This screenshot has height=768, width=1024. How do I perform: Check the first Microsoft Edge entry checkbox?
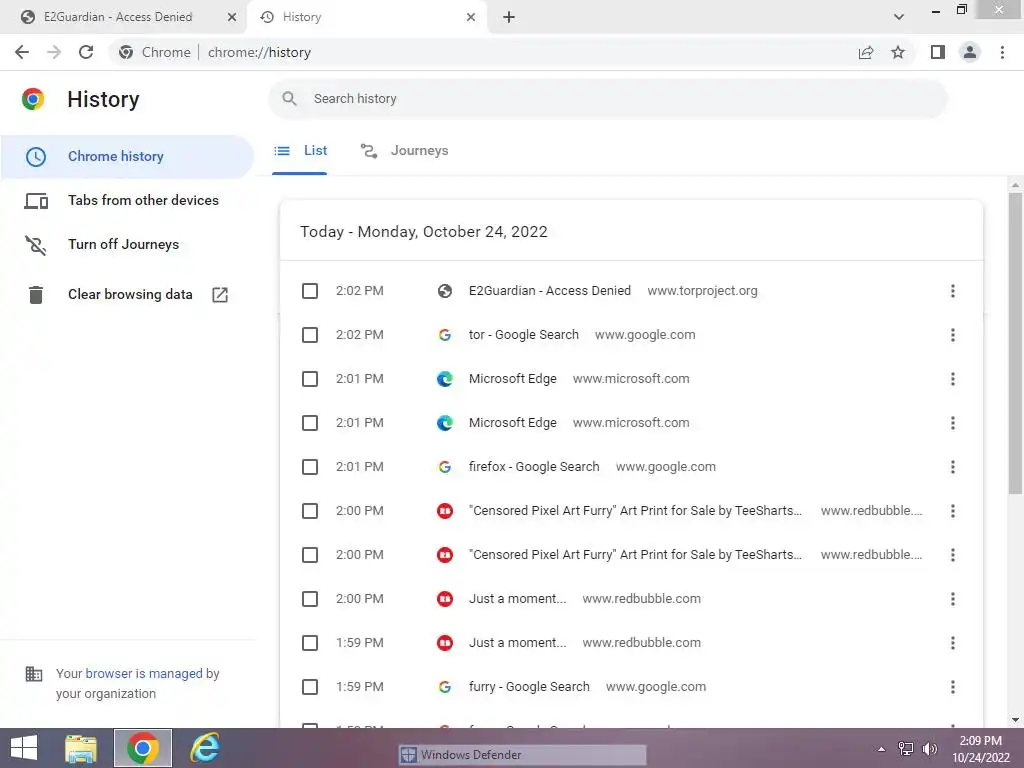point(310,379)
